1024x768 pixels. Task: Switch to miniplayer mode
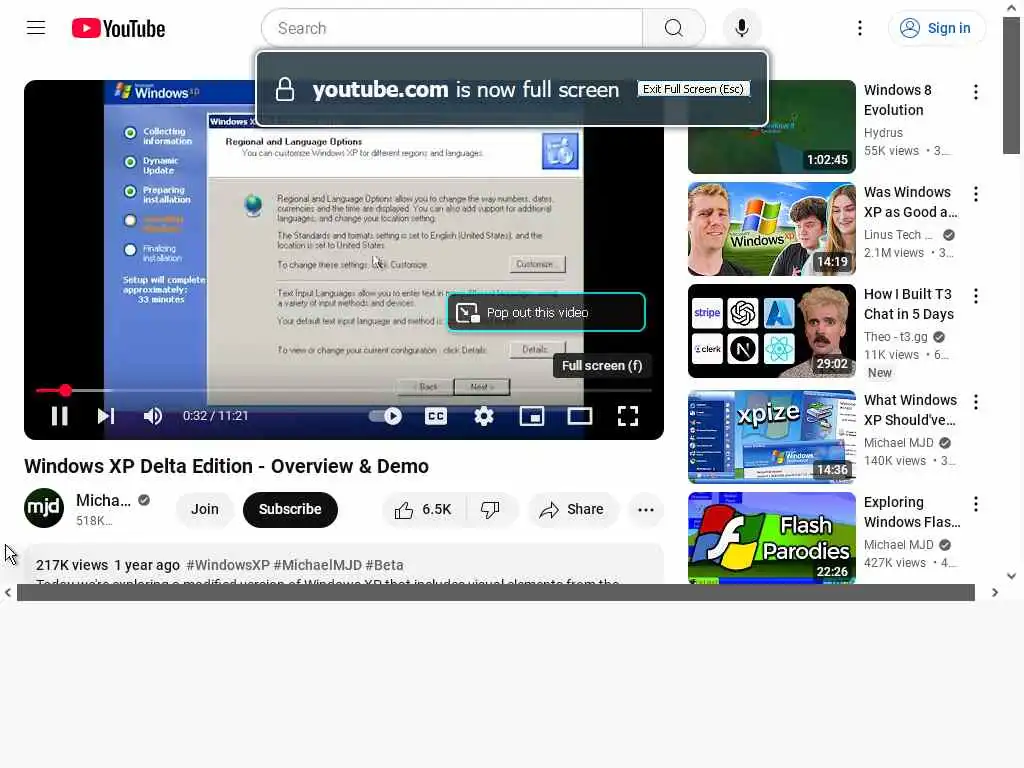(532, 416)
